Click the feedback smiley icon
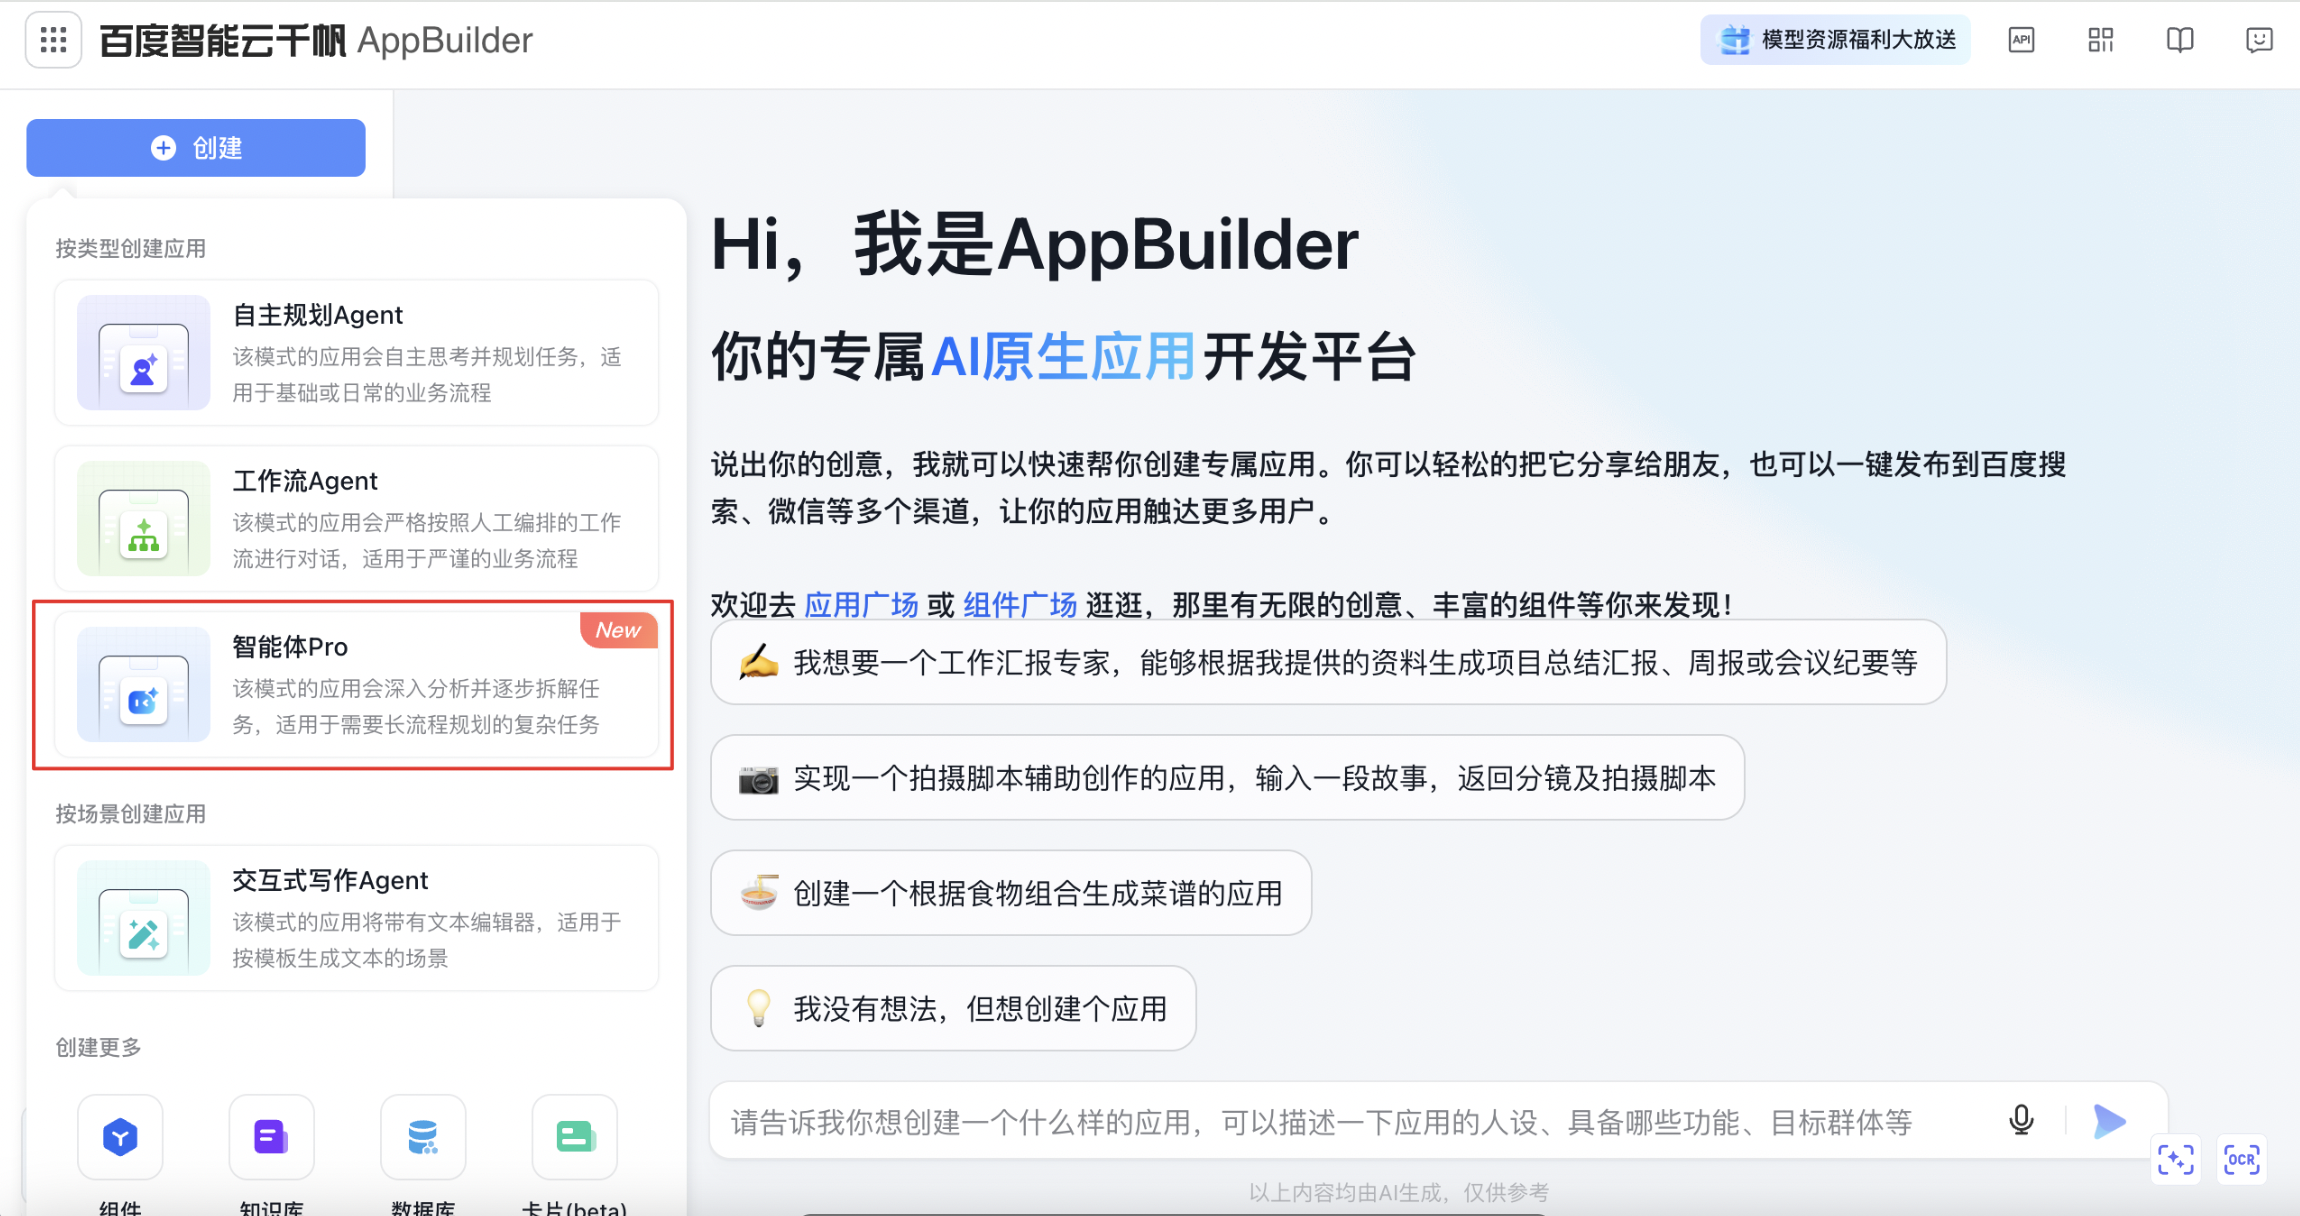 click(x=2259, y=40)
